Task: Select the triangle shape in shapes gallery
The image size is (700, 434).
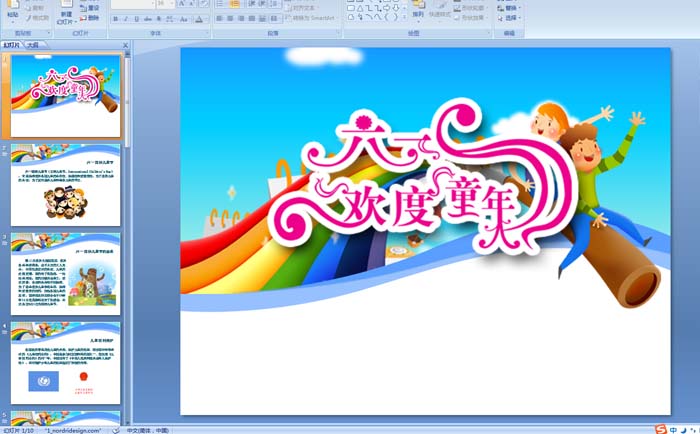Action: coord(360,8)
